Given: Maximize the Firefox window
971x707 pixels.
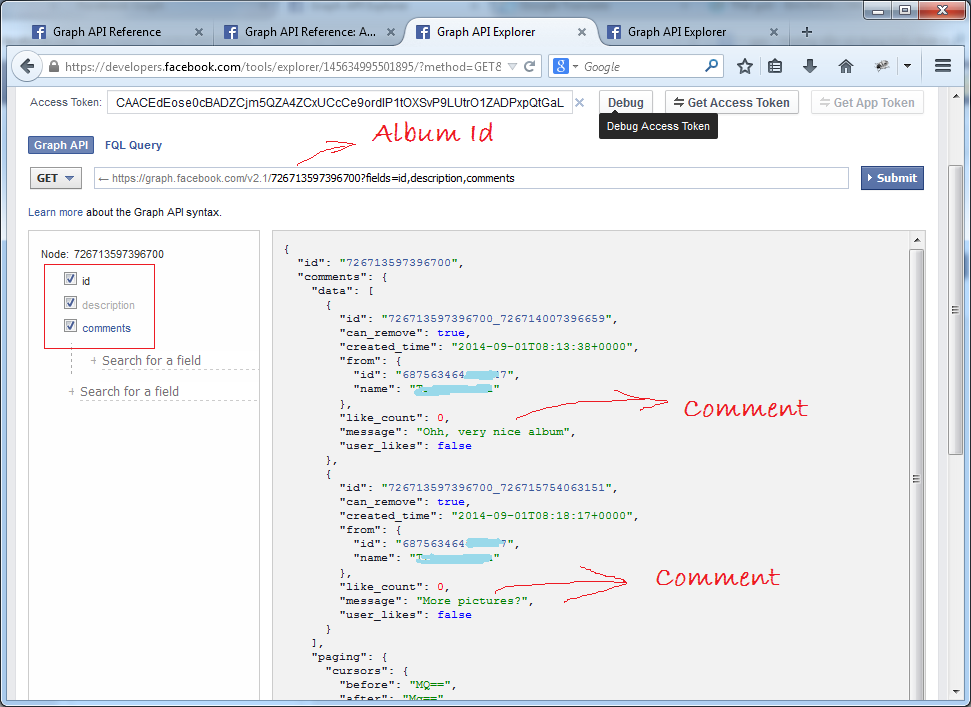Looking at the screenshot, I should pos(905,11).
